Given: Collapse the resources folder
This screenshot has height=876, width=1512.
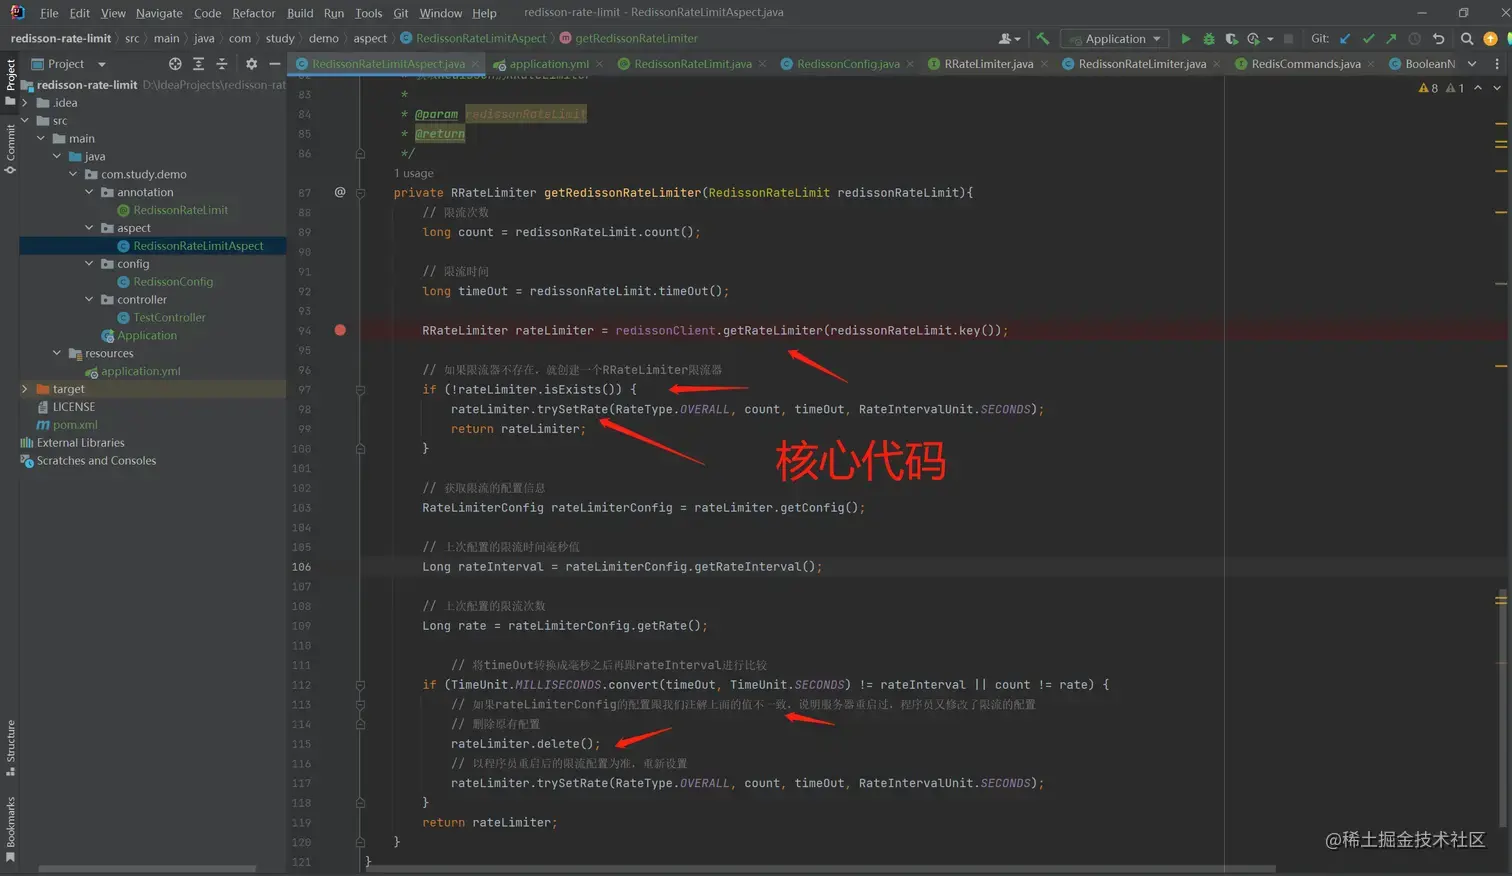Looking at the screenshot, I should pos(57,353).
